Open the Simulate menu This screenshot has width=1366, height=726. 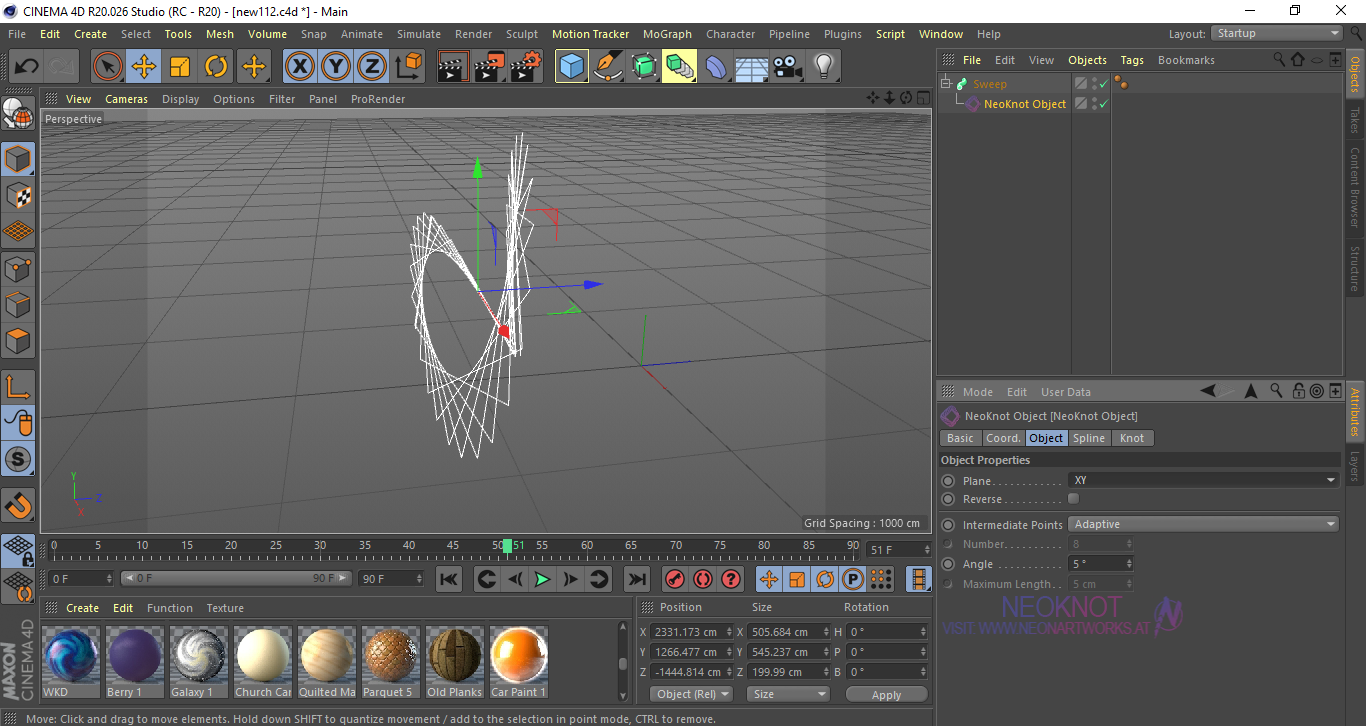coord(418,34)
